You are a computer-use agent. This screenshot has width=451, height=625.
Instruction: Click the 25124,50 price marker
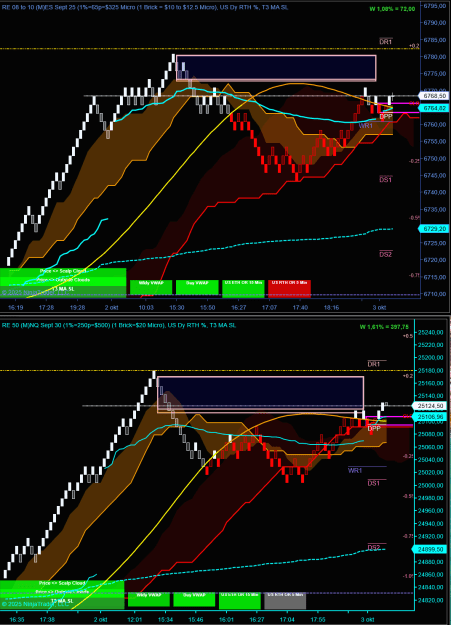(432, 406)
